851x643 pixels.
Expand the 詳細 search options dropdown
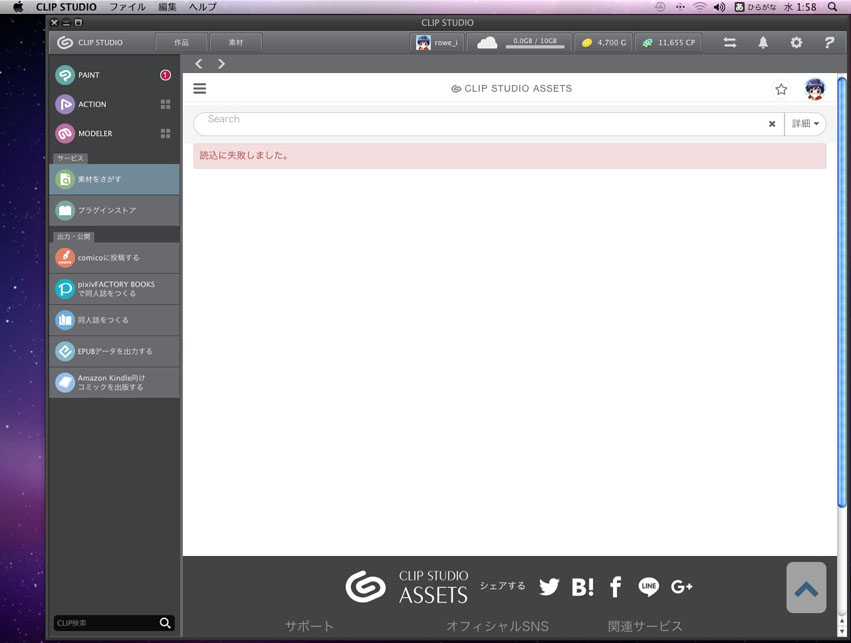pos(805,124)
